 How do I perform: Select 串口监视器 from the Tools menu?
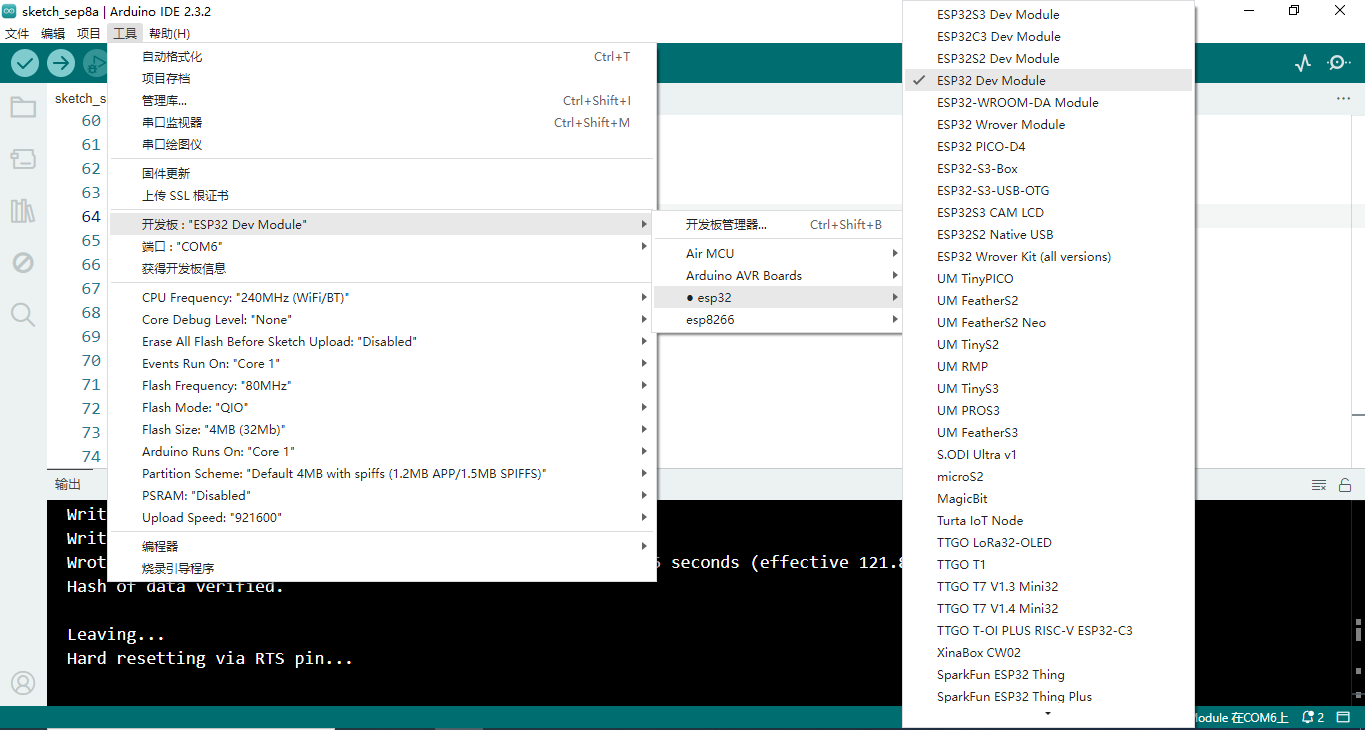pyautogui.click(x=172, y=123)
